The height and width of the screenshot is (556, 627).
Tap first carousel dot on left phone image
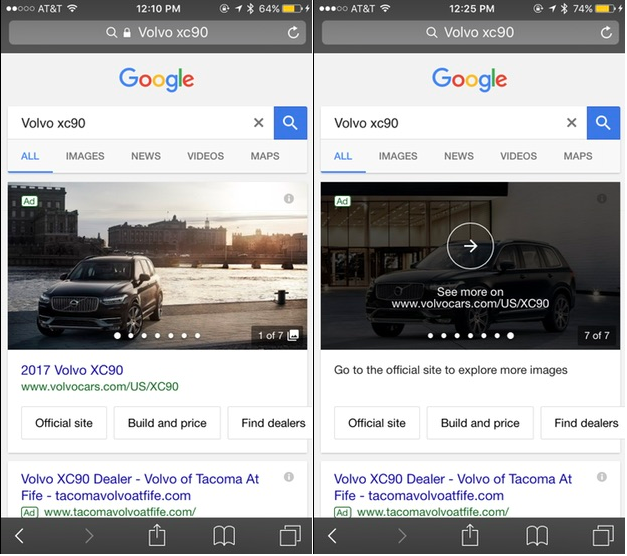117,336
